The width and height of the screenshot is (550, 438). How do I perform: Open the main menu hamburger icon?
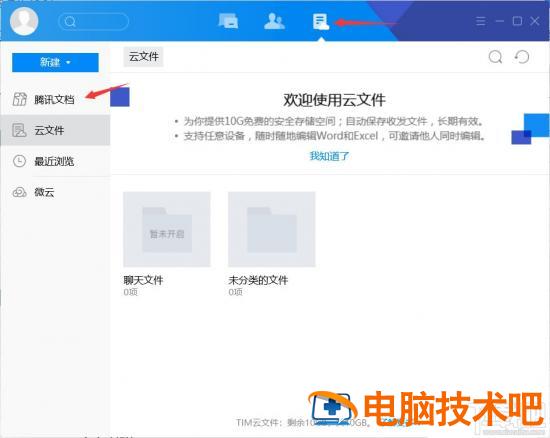(x=481, y=21)
